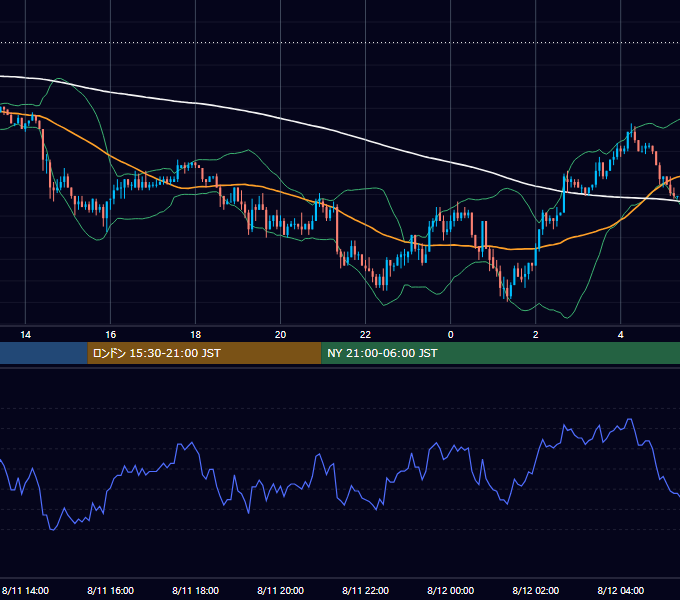The image size is (680, 600).
Task: Click the 20 hour label on chart axis
Action: (281, 335)
